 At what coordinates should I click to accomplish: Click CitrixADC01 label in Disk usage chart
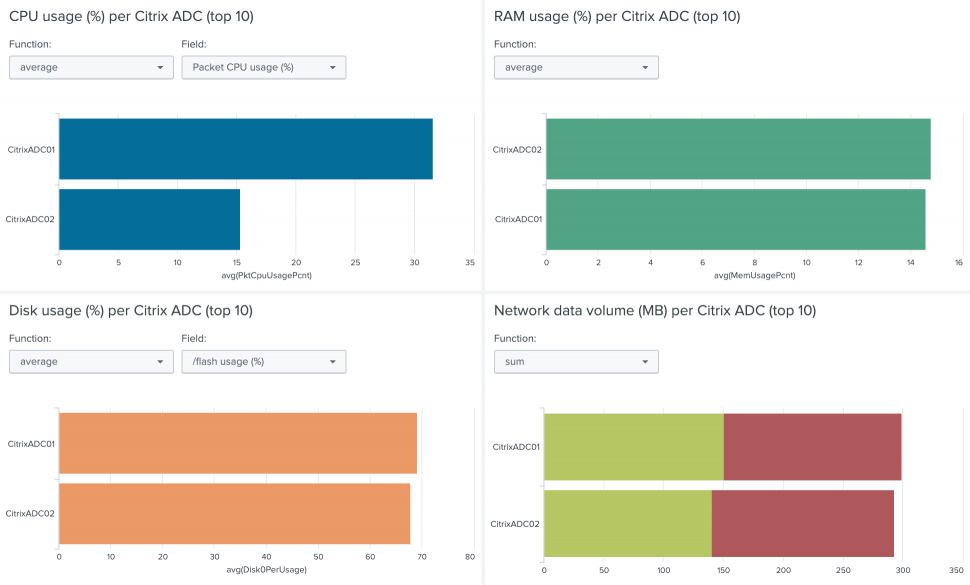point(31,444)
